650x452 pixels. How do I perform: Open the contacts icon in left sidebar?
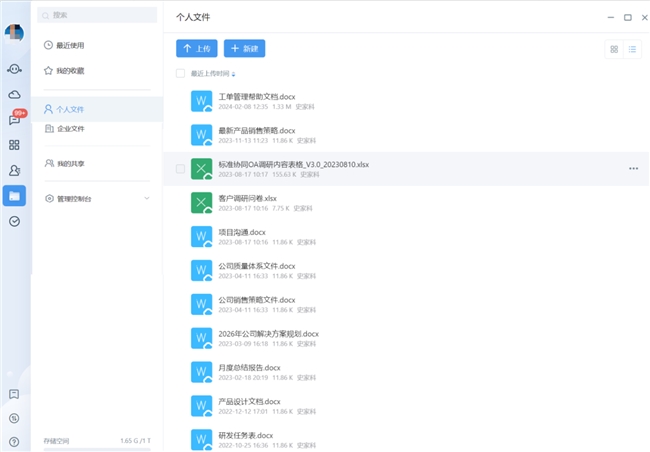(x=14, y=170)
